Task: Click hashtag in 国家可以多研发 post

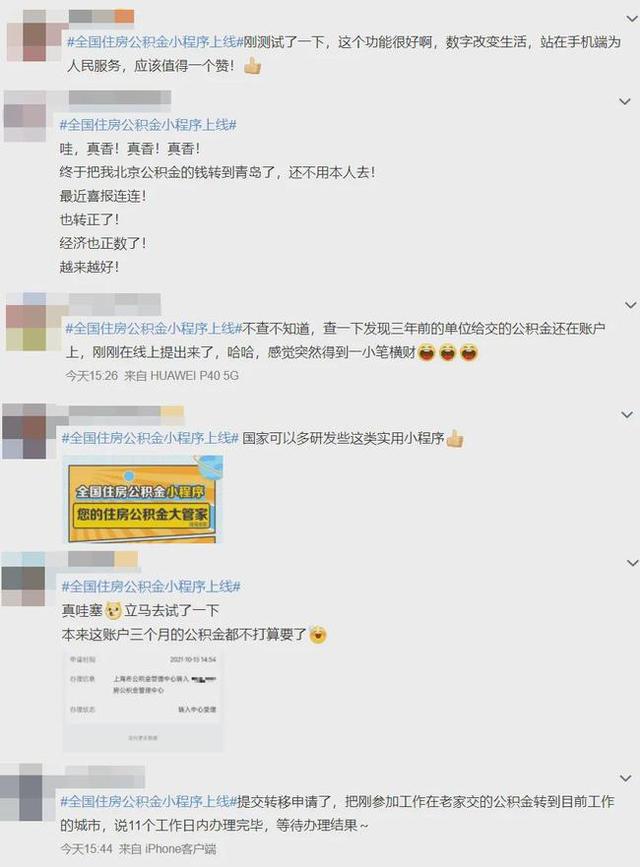Action: [150, 438]
